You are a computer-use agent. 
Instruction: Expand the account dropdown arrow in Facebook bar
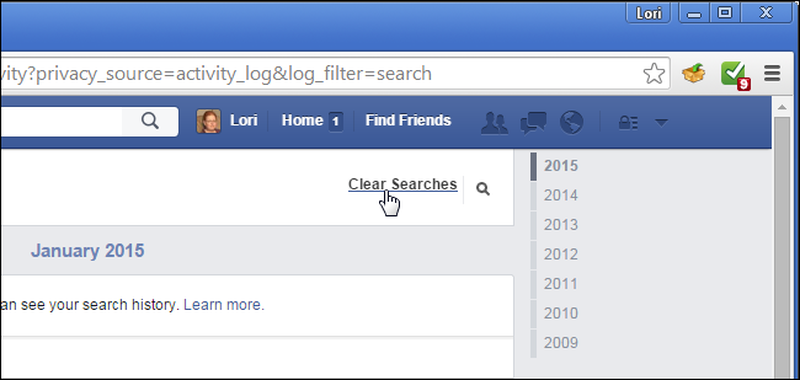tap(661, 122)
